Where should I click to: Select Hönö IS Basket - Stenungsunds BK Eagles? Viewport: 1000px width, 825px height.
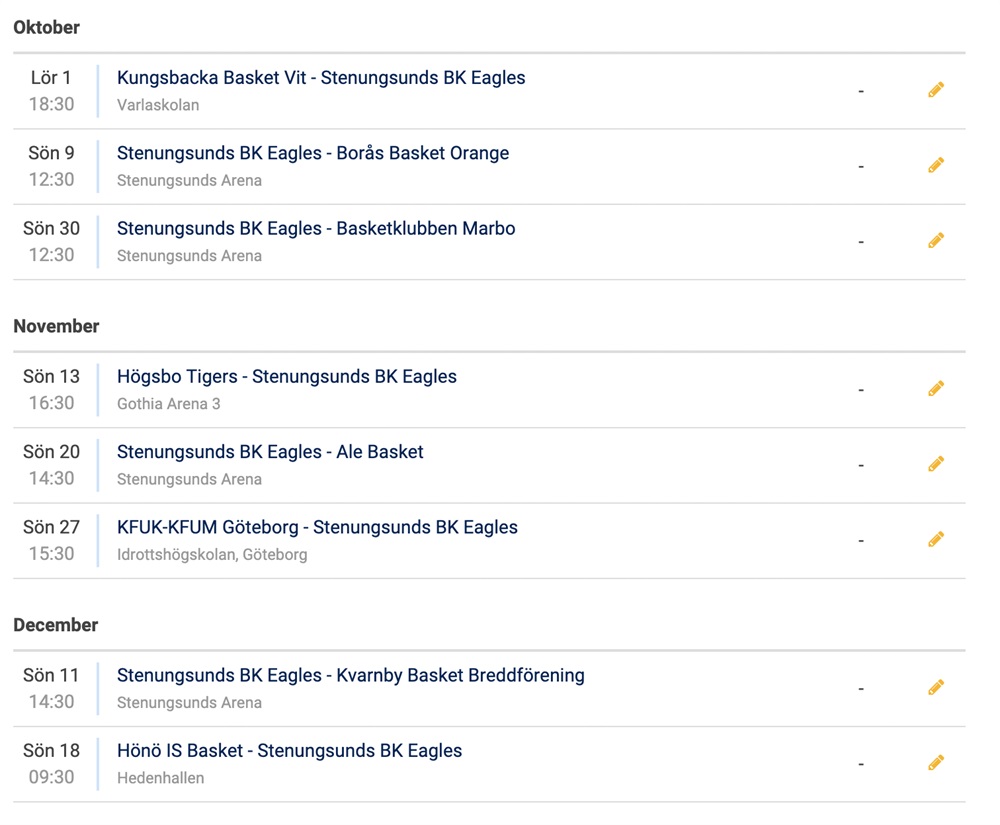click(x=289, y=750)
